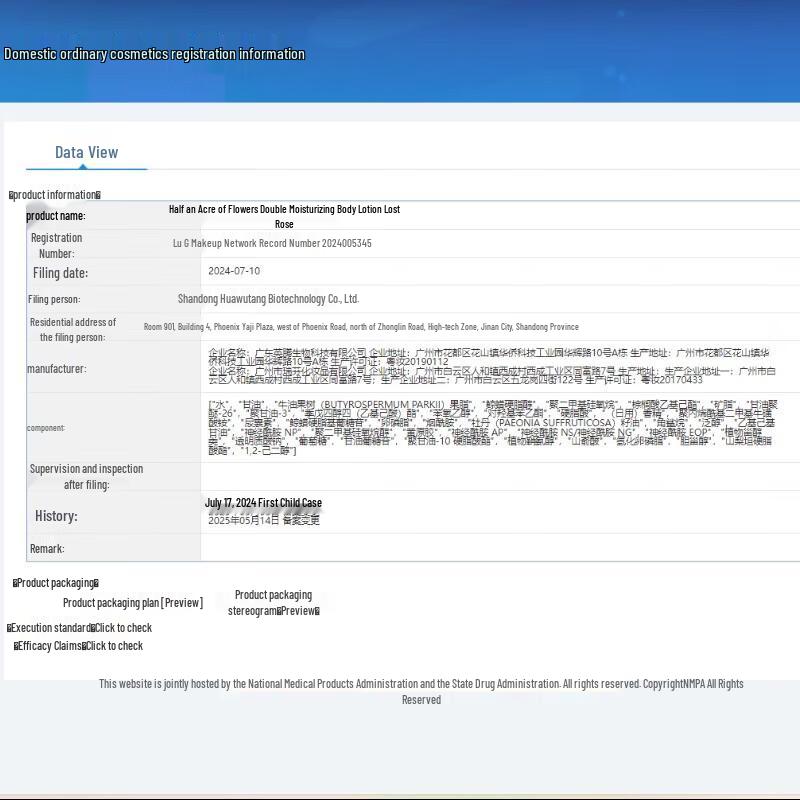Click to check Execution standard
This screenshot has height=800, width=800.
[x=123, y=628]
